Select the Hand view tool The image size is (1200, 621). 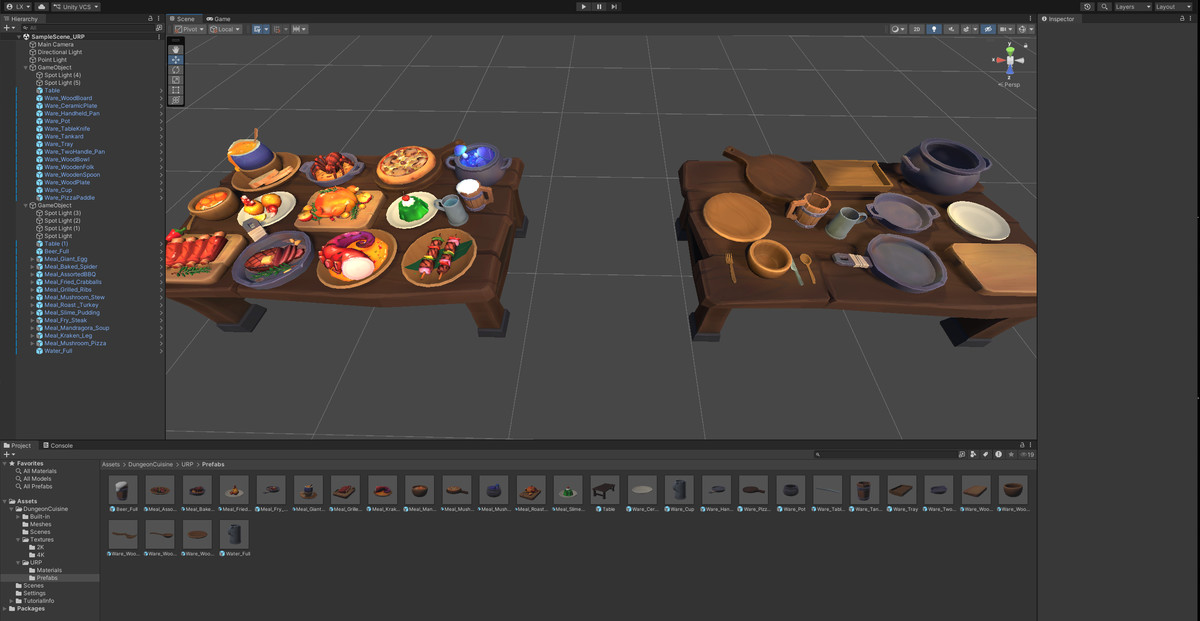tap(176, 49)
